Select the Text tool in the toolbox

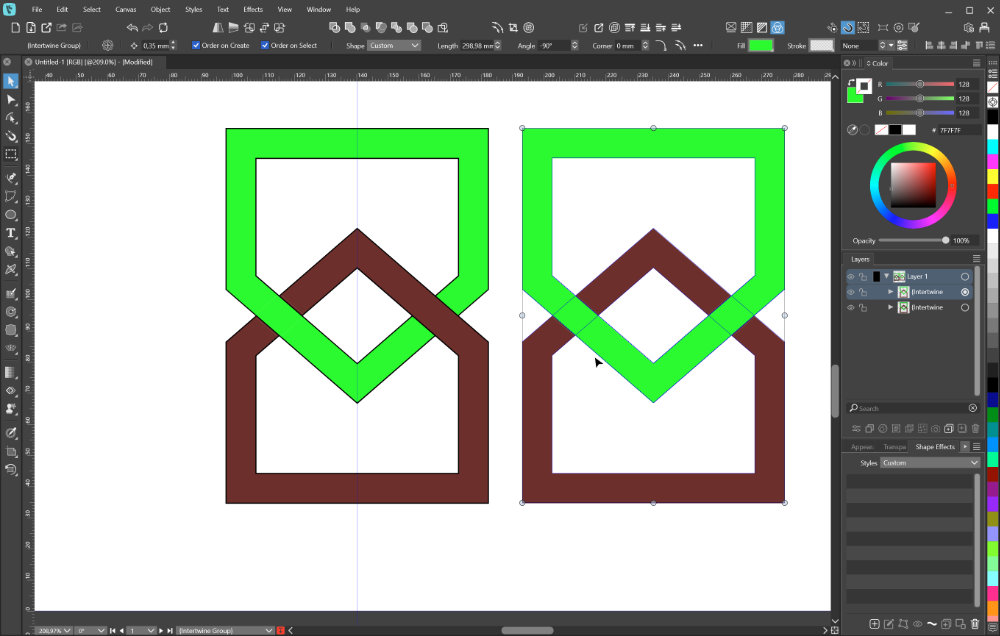pyautogui.click(x=11, y=233)
